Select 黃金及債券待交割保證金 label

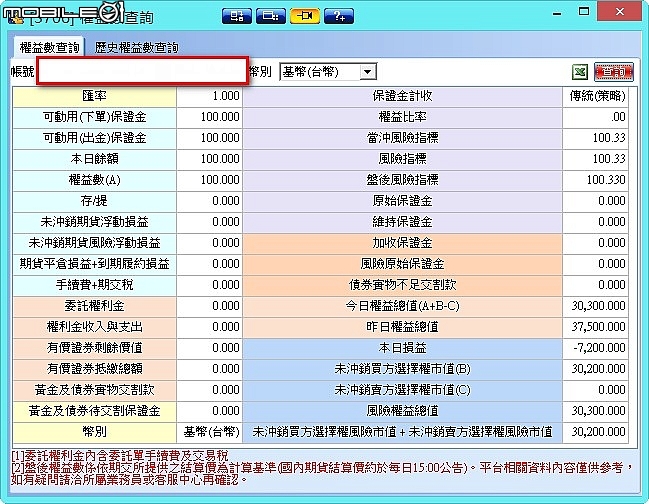coord(95,412)
